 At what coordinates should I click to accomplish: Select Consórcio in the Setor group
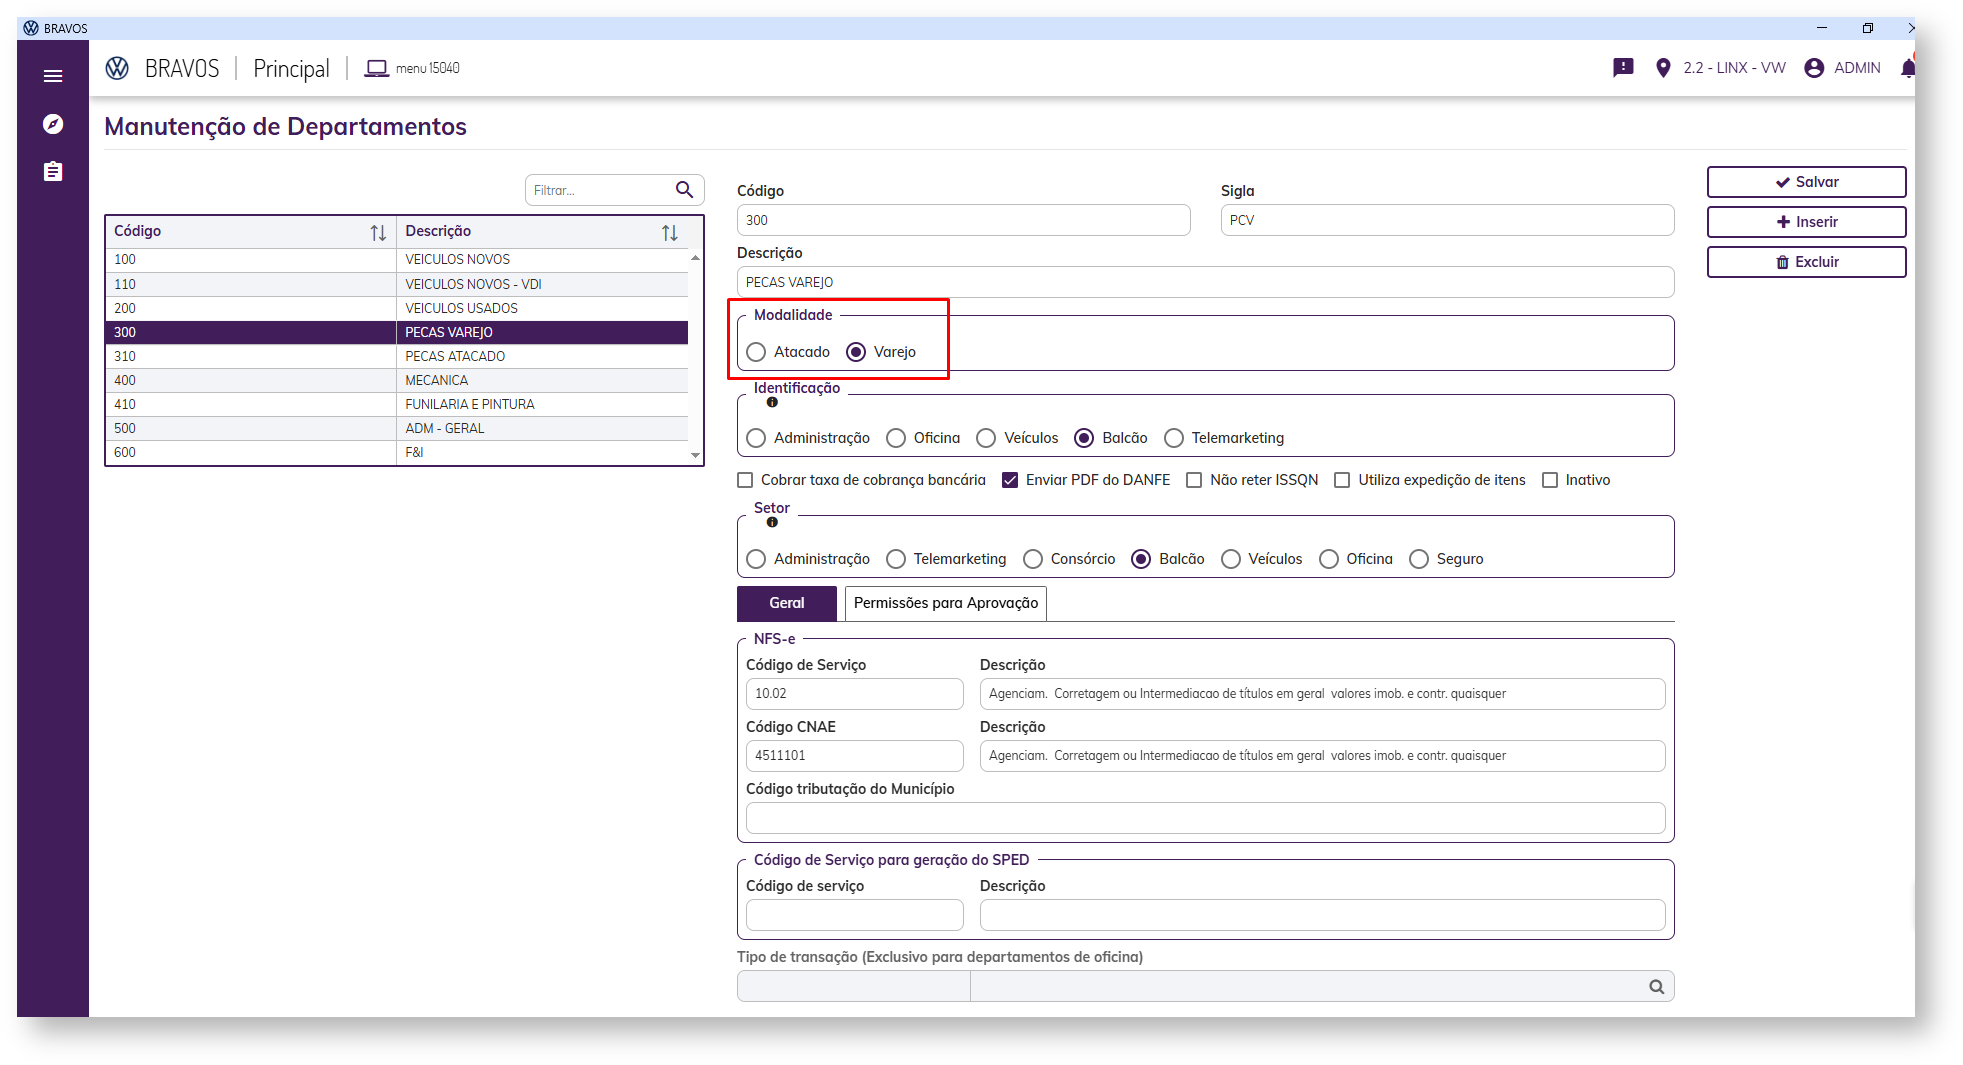point(1033,559)
